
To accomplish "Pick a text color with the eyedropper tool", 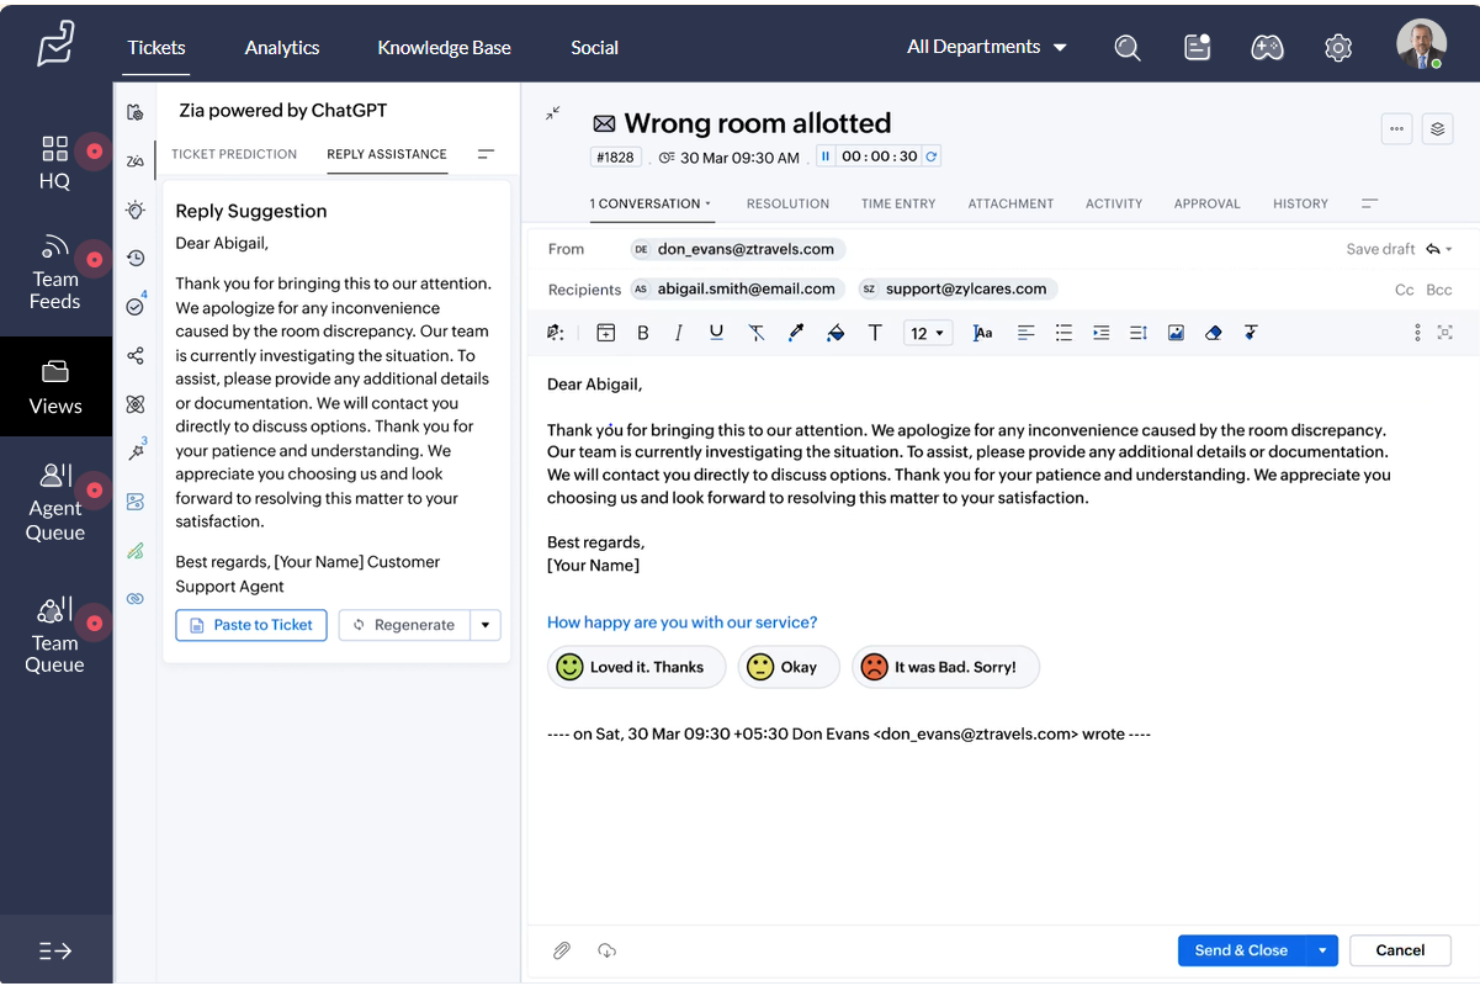I will click(796, 332).
